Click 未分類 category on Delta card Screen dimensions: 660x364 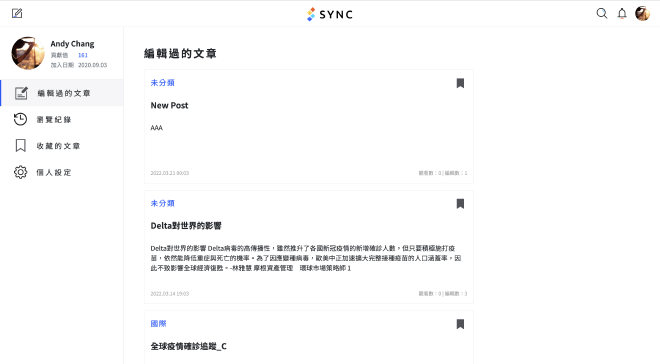point(162,203)
